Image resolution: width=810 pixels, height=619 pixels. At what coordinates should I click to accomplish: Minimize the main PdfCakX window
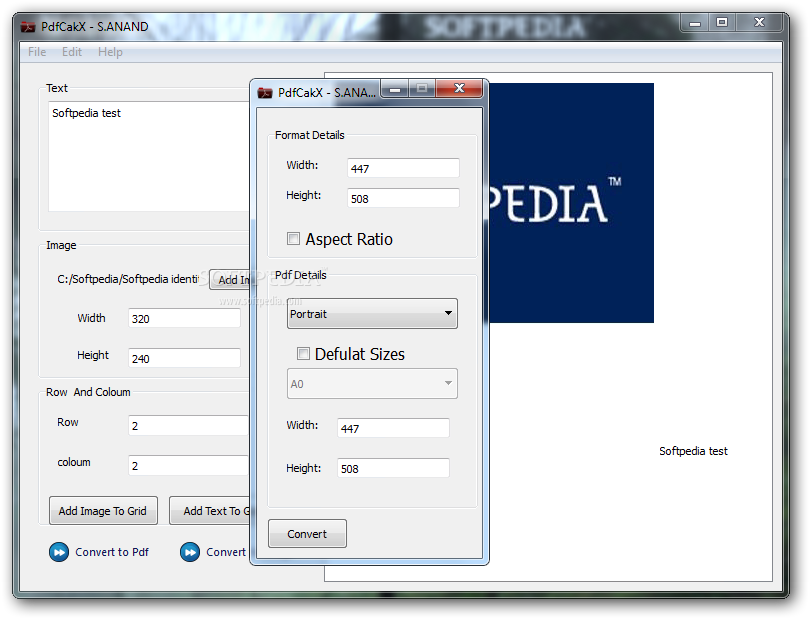coord(695,23)
